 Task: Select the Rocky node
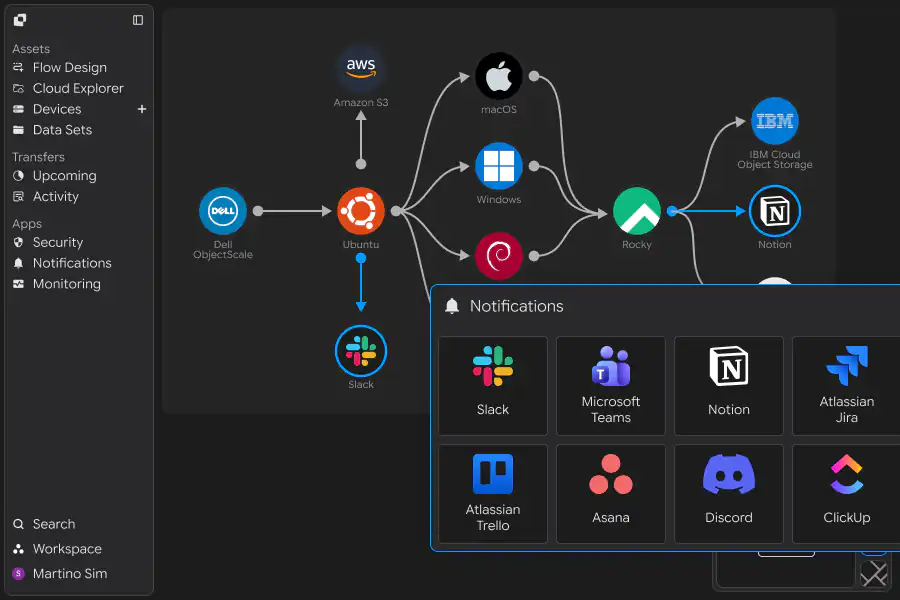(637, 211)
